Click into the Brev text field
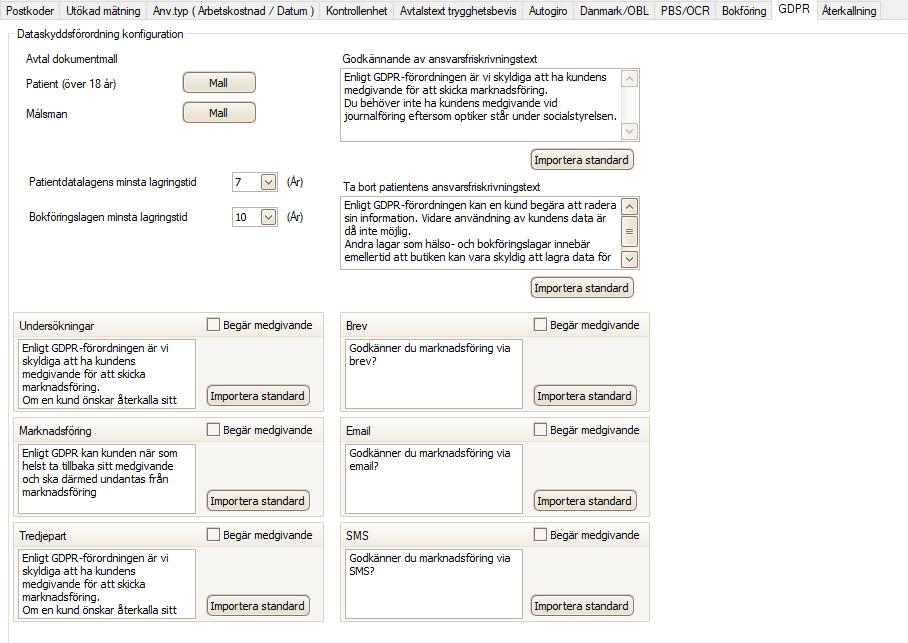Screen dimensions: 908x643 434,374
